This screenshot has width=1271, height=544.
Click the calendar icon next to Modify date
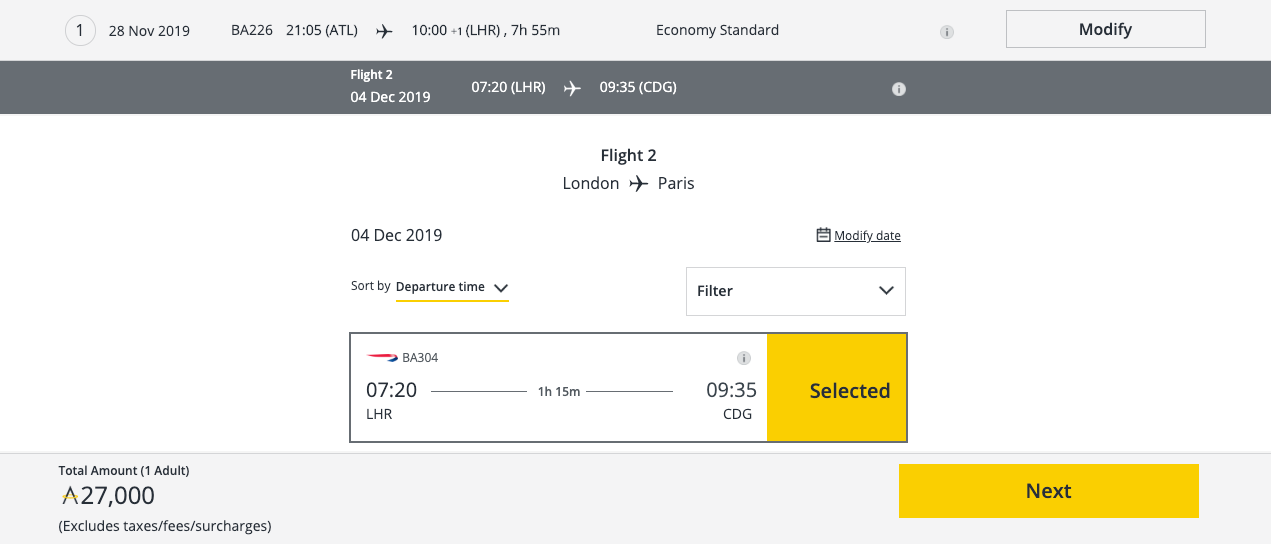coord(824,235)
